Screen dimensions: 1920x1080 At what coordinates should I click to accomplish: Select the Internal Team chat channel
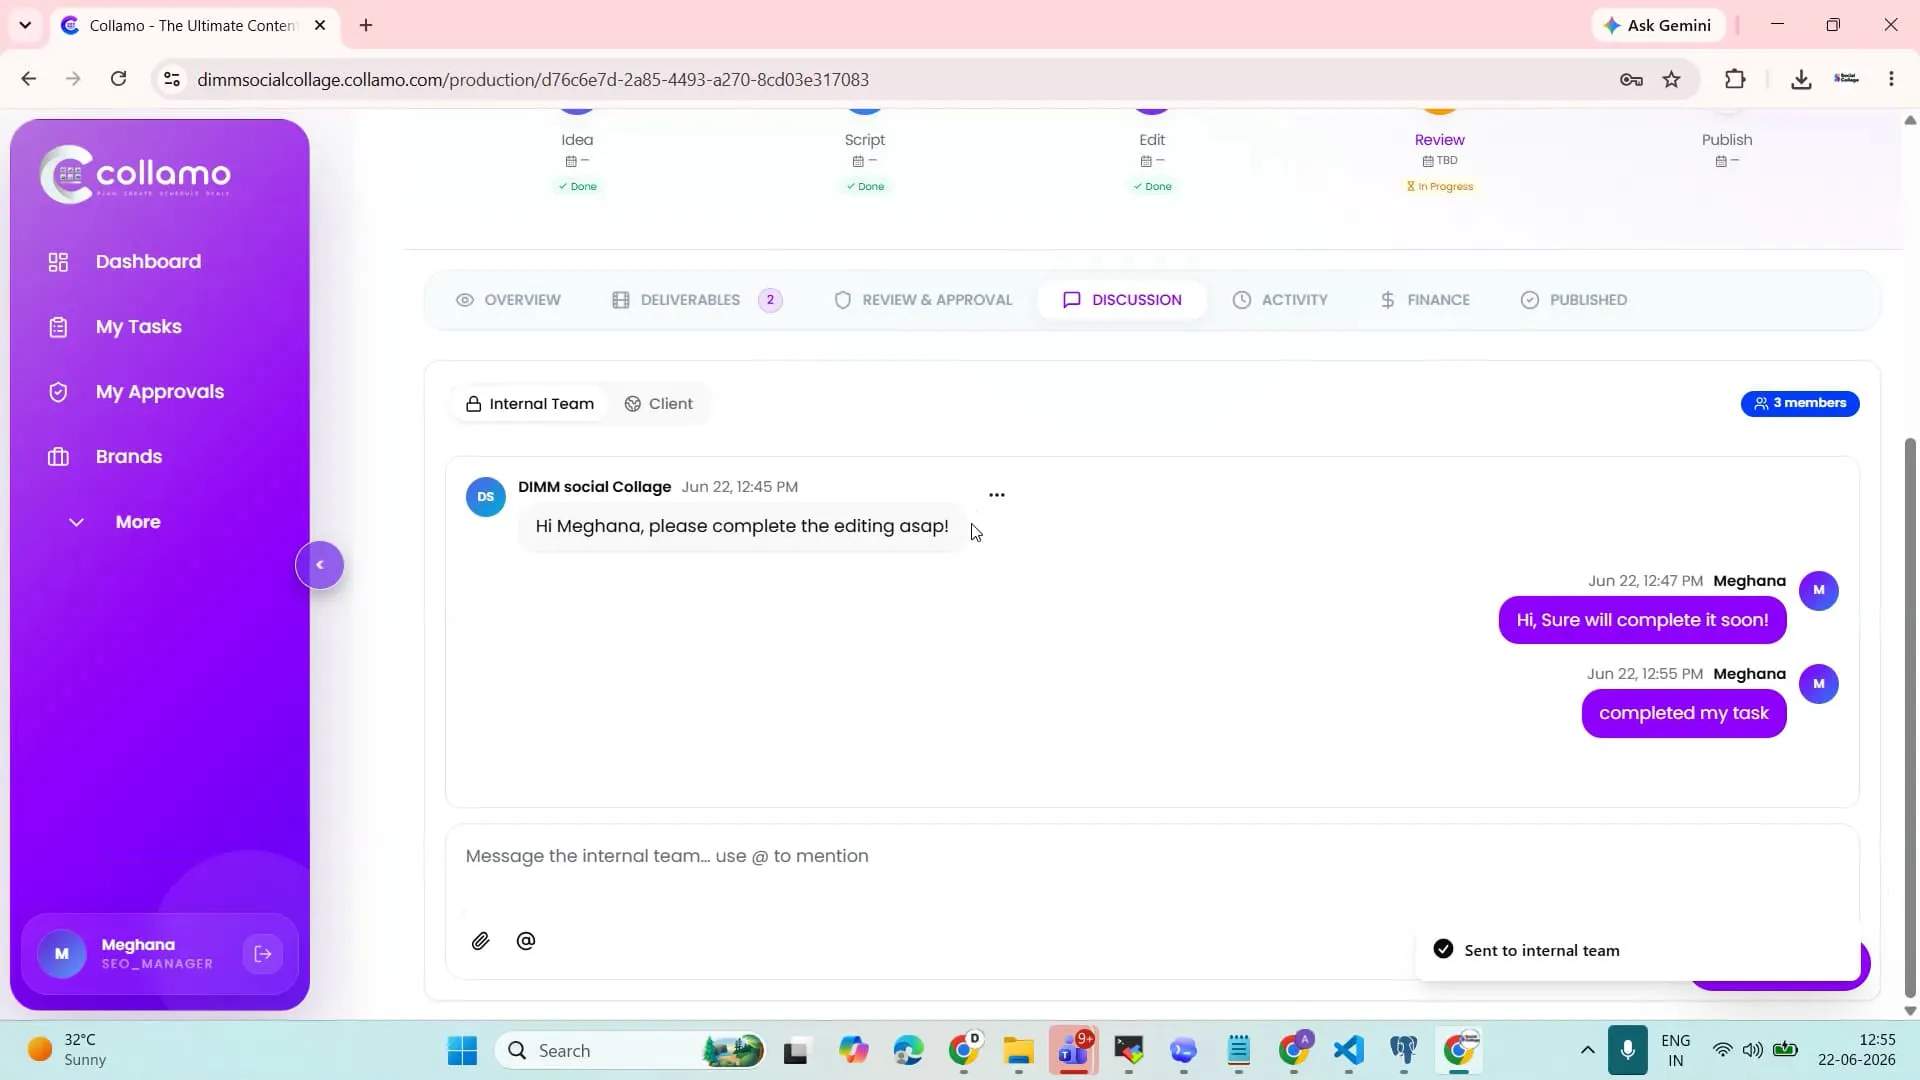pos(530,404)
